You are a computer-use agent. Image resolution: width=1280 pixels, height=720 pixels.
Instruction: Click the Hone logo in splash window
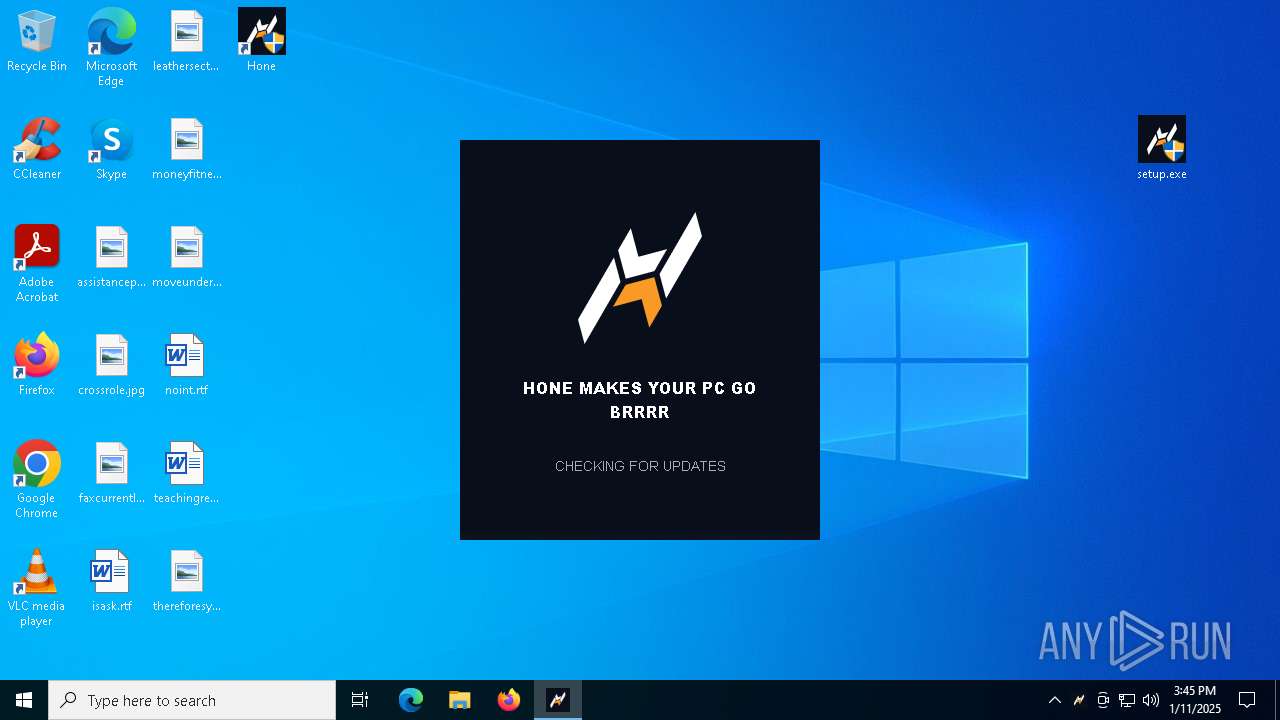[640, 277]
